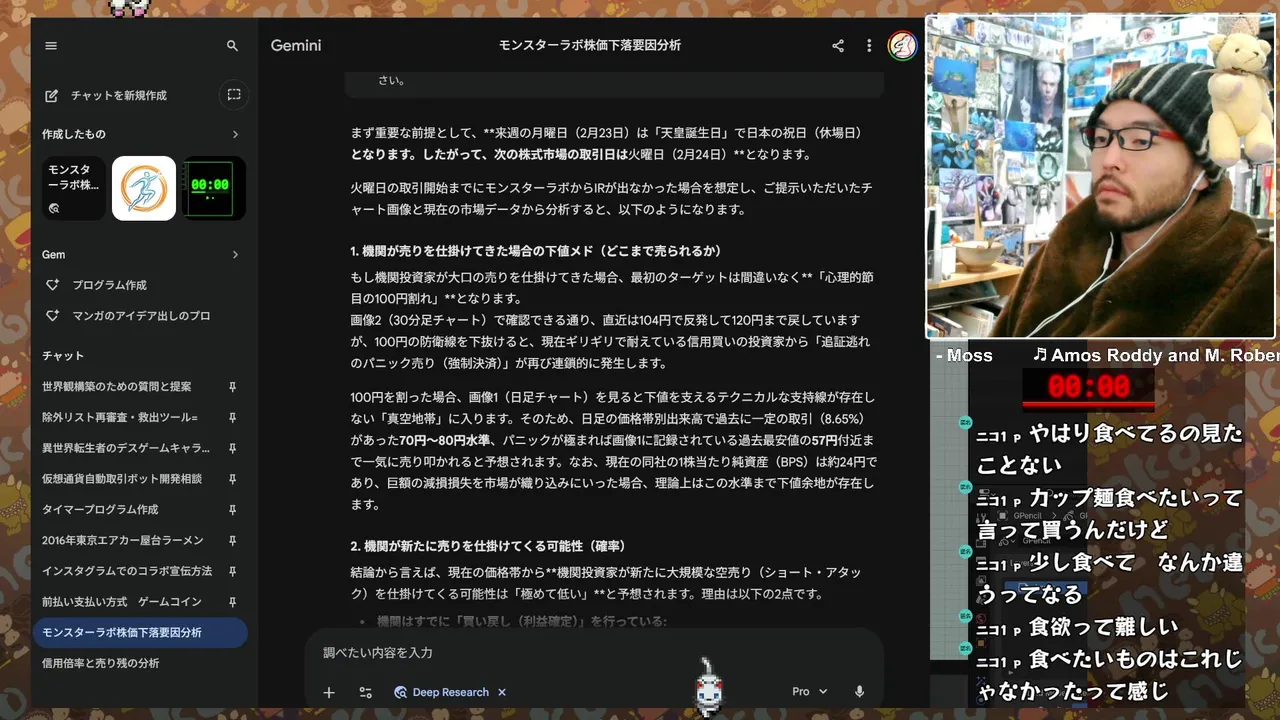The image size is (1280, 720).
Task: Click the Gem section label
Action: click(x=53, y=255)
